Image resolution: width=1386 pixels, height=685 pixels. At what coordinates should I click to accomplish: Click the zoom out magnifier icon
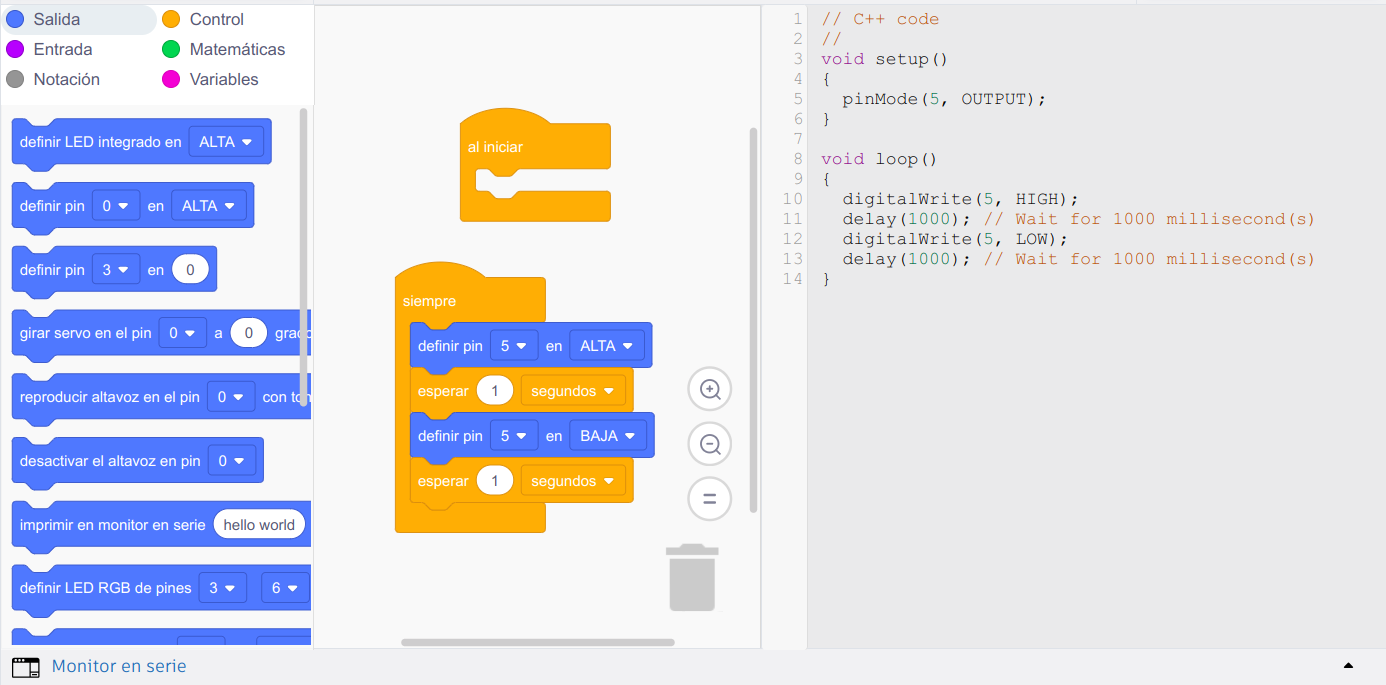click(710, 444)
